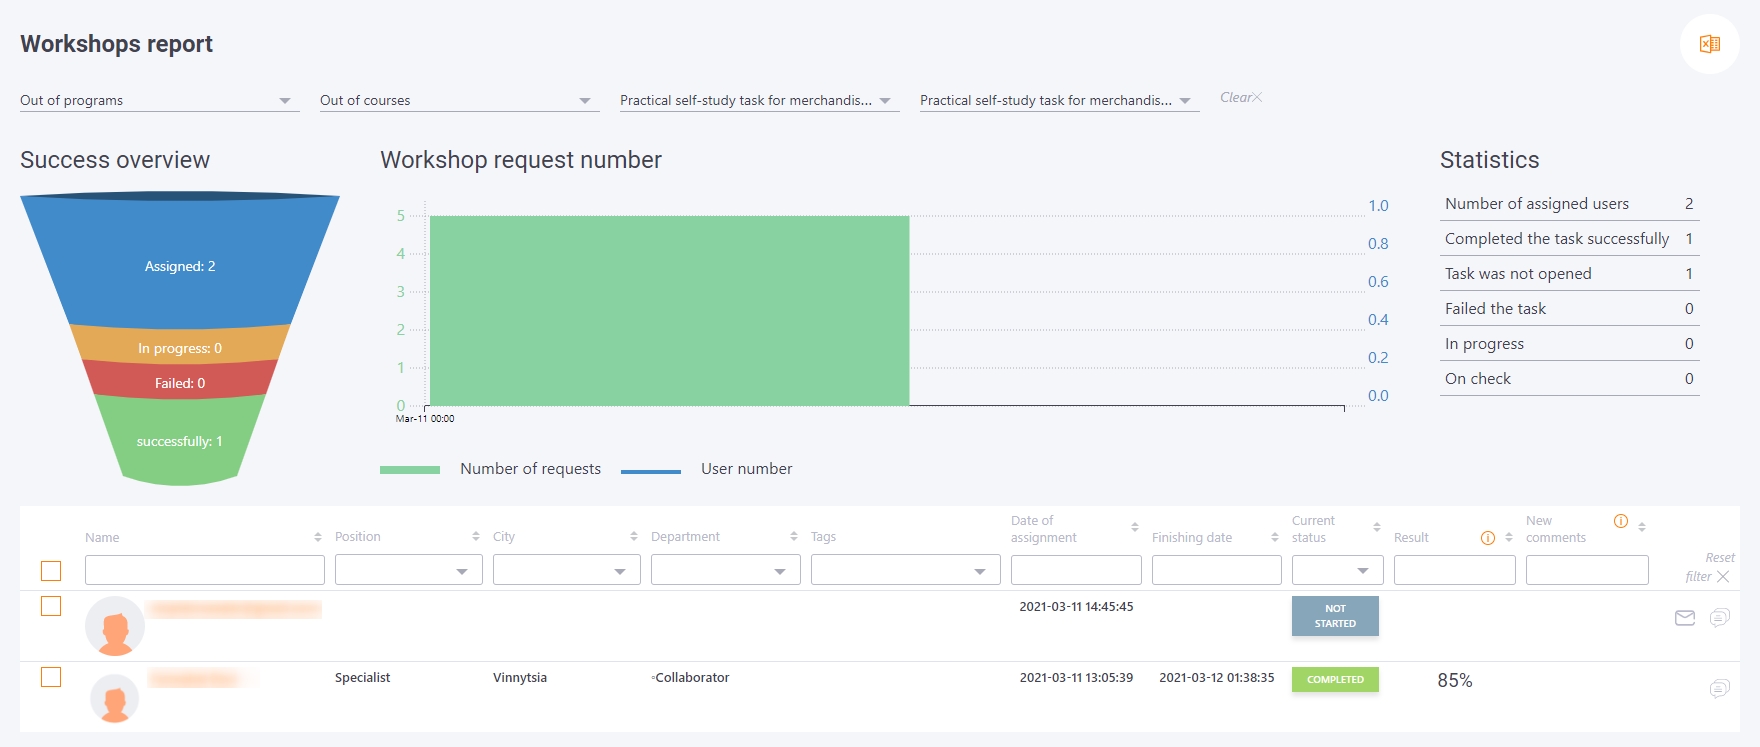1760x747 pixels.
Task: Click avatar of not-started user
Action: coord(115,626)
